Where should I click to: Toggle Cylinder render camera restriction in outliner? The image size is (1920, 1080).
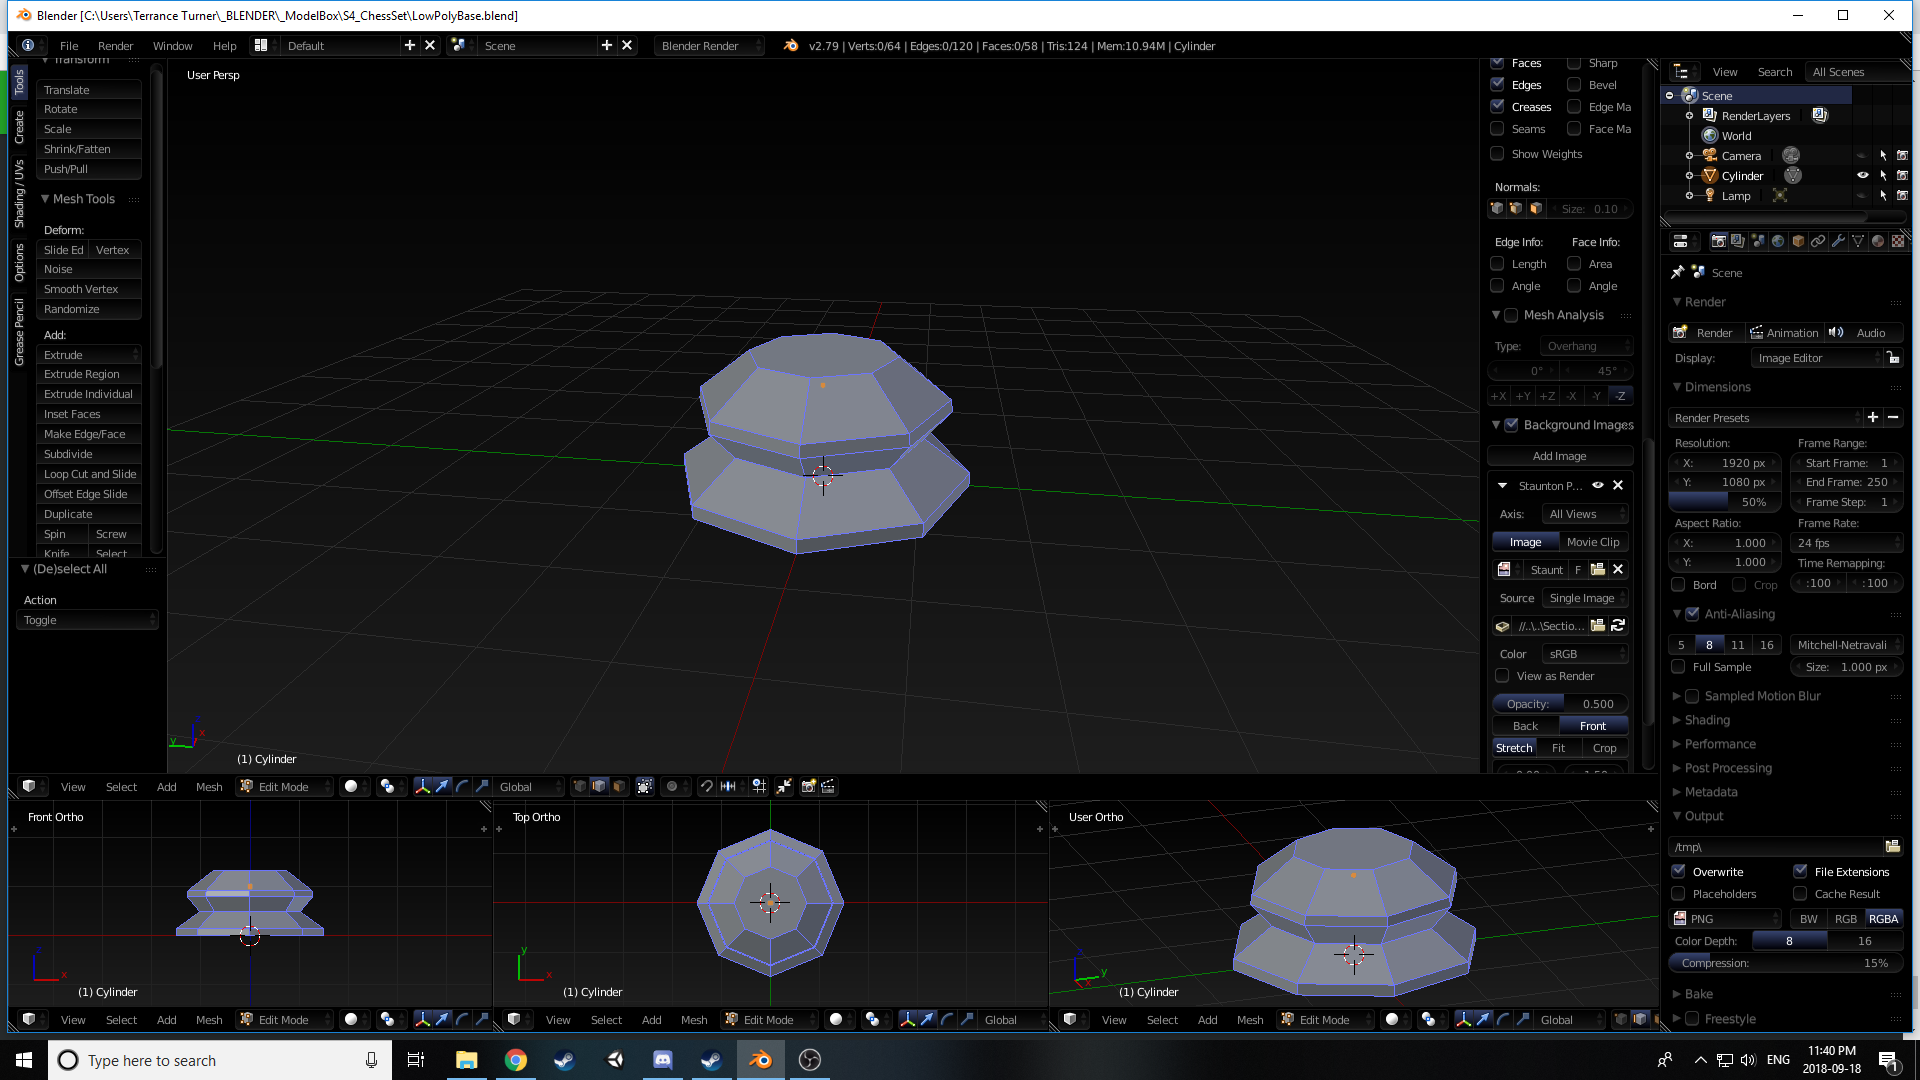pos(1902,175)
